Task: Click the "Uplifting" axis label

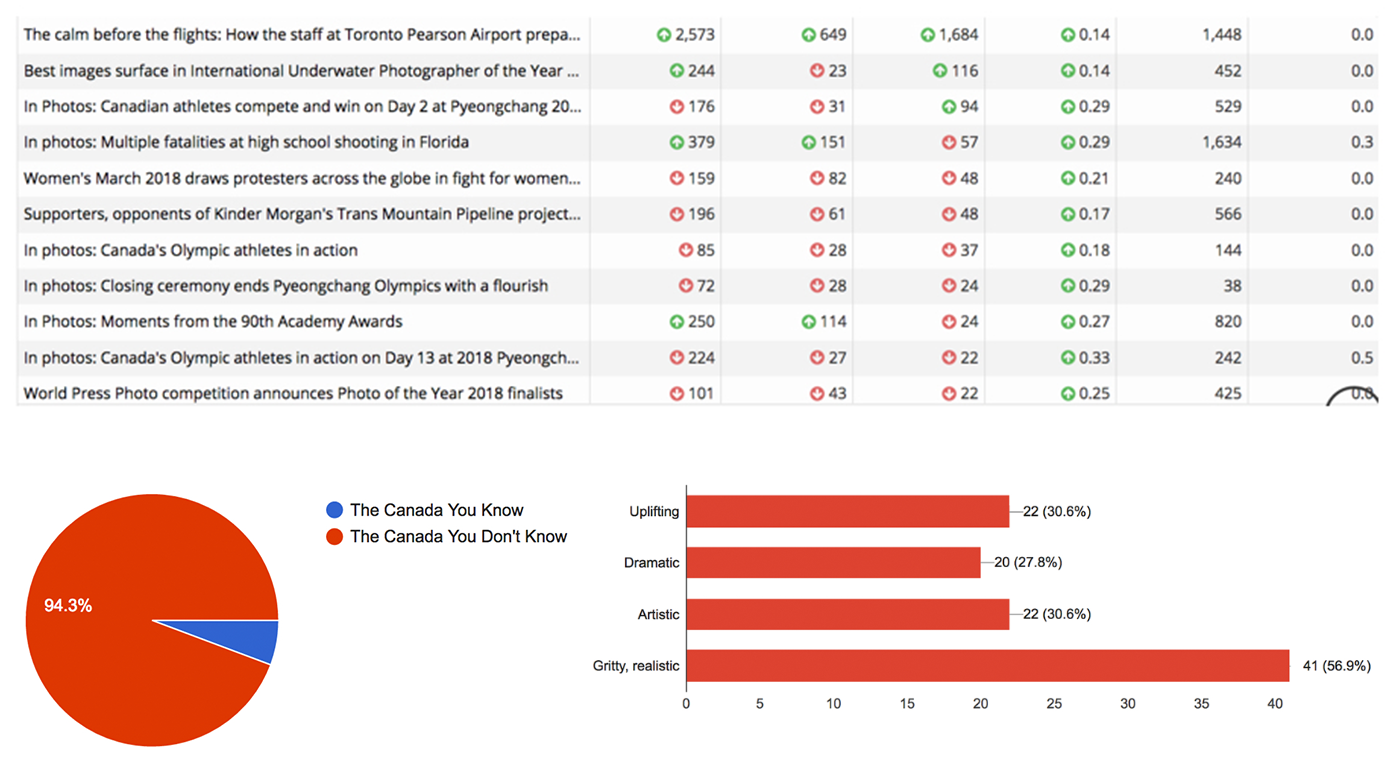Action: [654, 511]
